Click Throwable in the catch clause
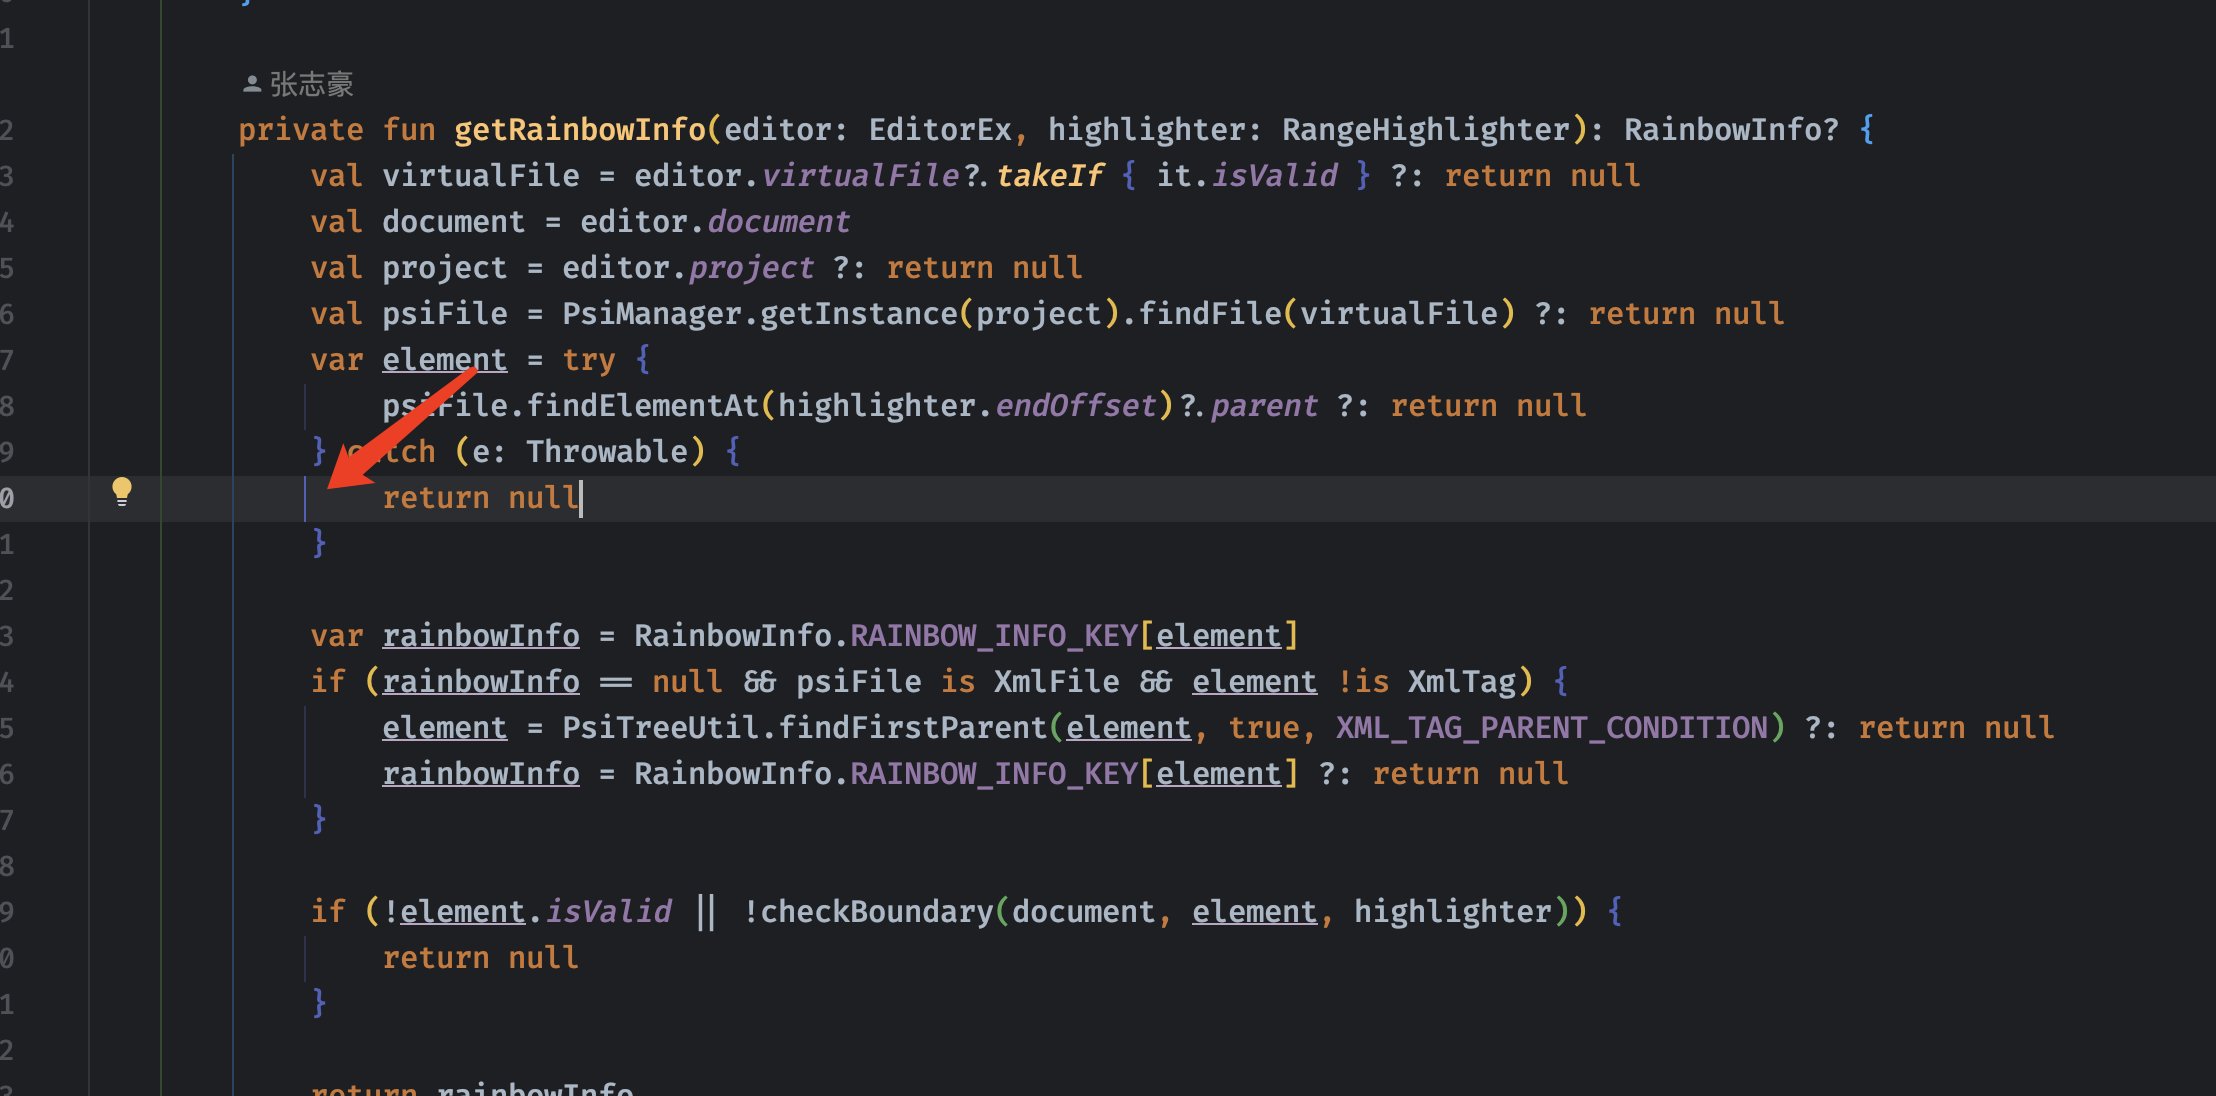2216x1096 pixels. (x=607, y=452)
